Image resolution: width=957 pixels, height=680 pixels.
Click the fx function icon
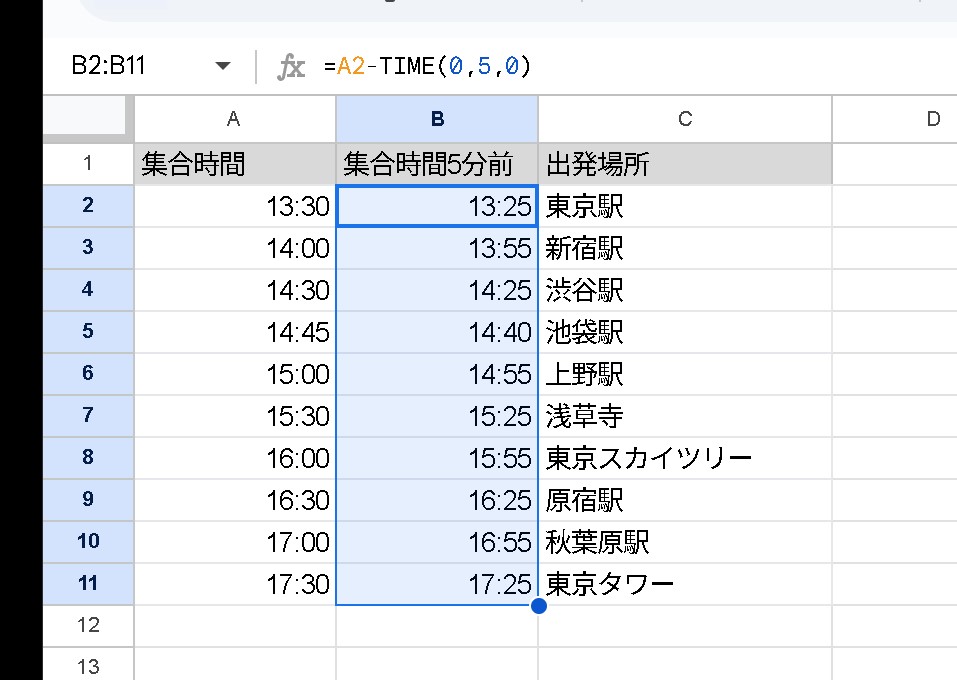(x=290, y=67)
